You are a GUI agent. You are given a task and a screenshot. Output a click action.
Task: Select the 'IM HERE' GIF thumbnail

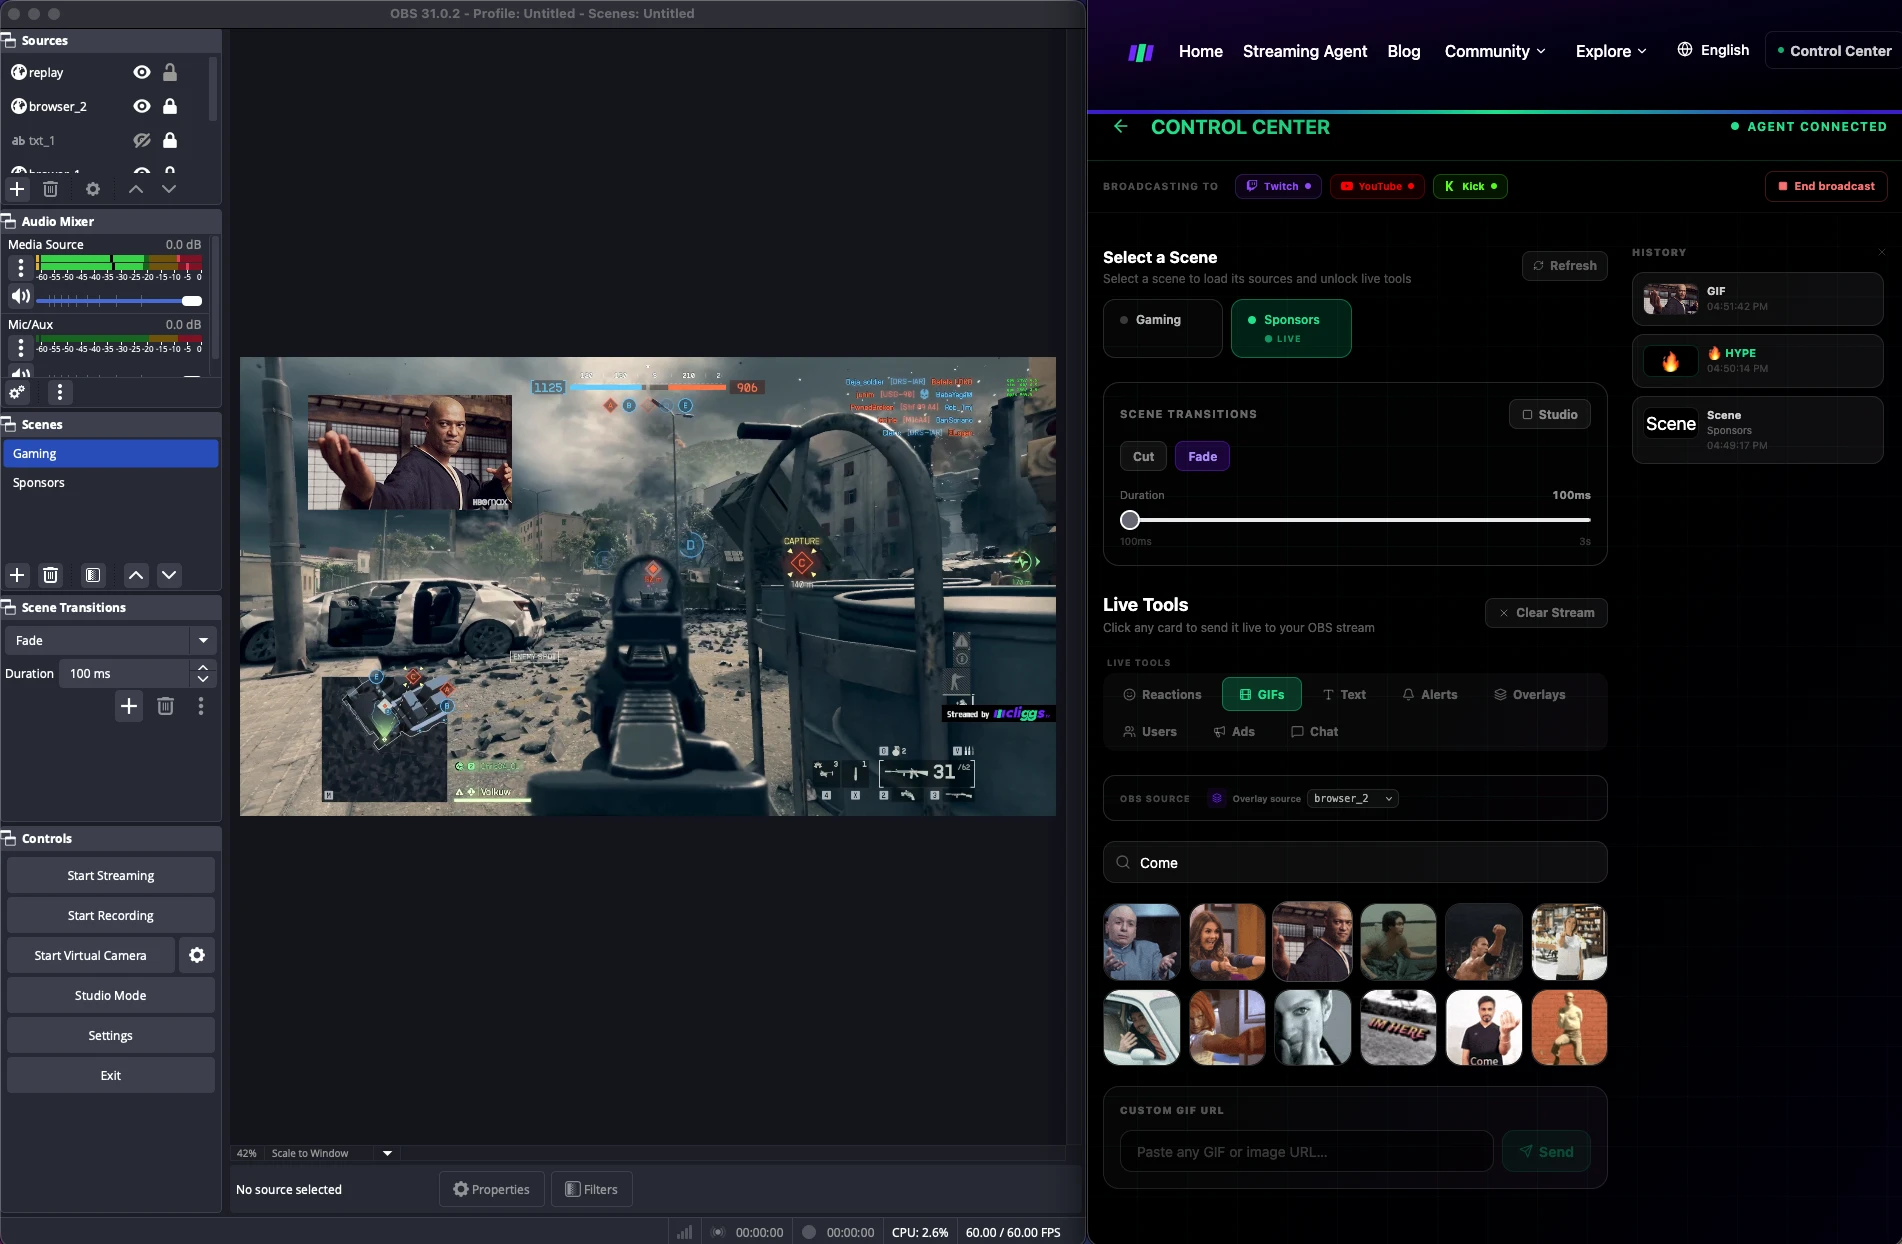click(x=1398, y=1028)
